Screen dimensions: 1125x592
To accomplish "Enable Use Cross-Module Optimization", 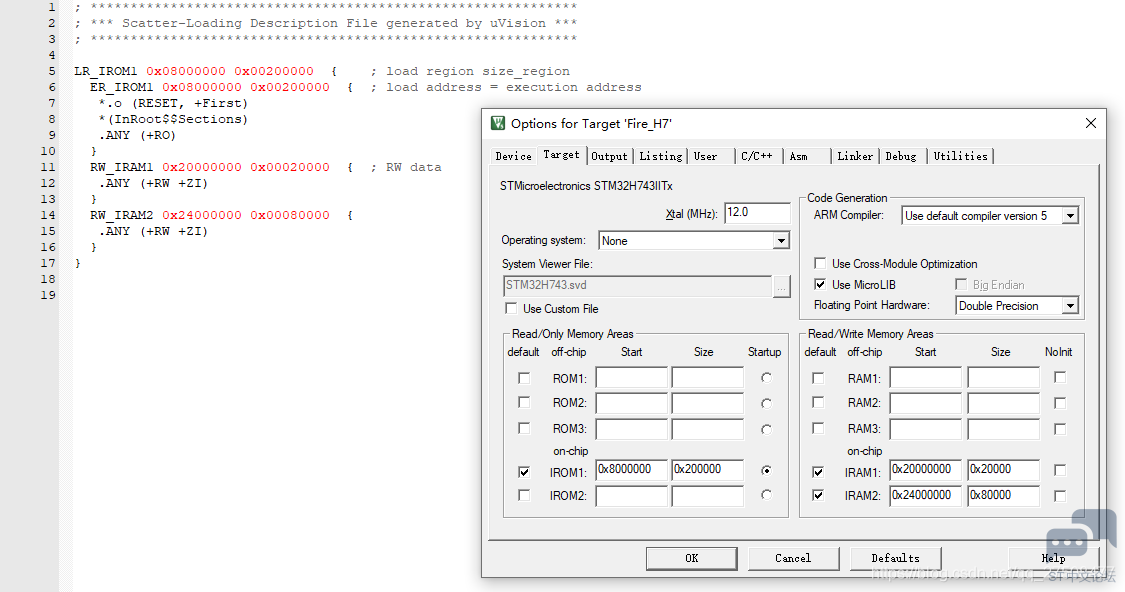I will tap(820, 263).
